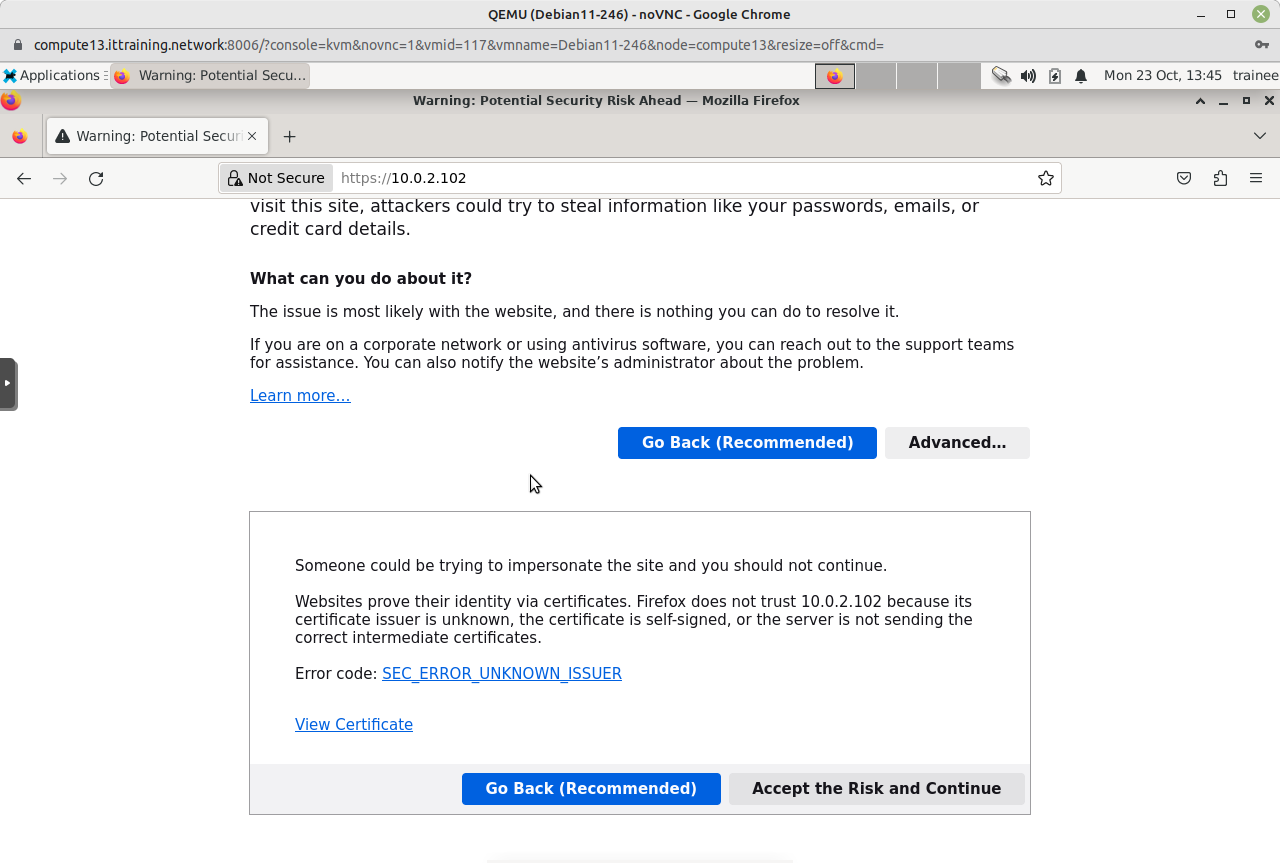Click the Firefox forward arrow button
Image resolution: width=1280 pixels, height=863 pixels.
pyautogui.click(x=60, y=178)
